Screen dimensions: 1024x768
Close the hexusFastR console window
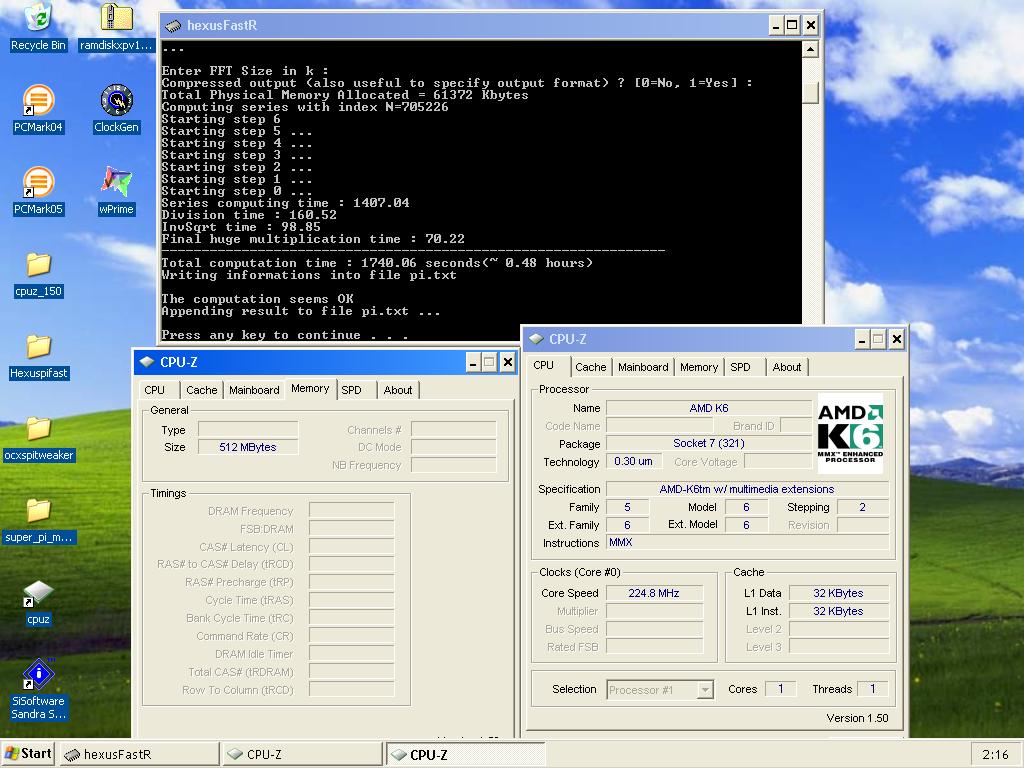point(810,25)
